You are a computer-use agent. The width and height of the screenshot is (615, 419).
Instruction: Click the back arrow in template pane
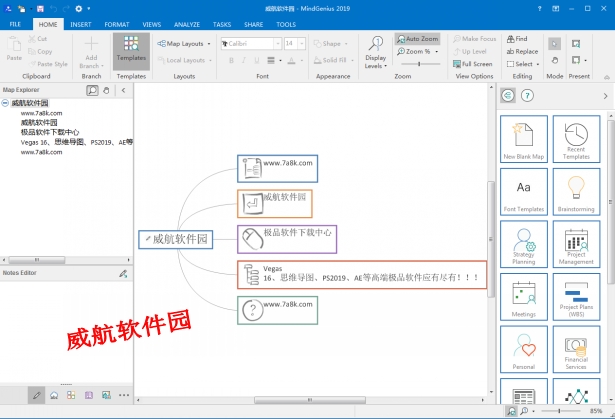(508, 95)
